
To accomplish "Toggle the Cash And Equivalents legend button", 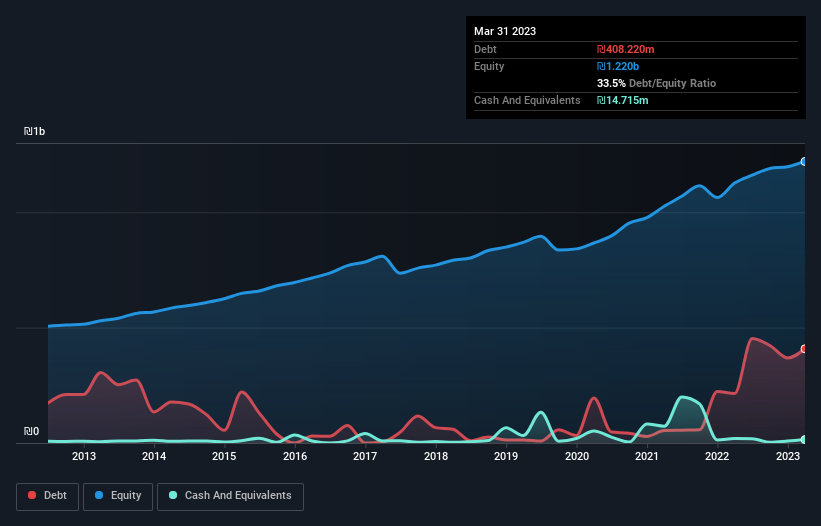I will click(230, 496).
